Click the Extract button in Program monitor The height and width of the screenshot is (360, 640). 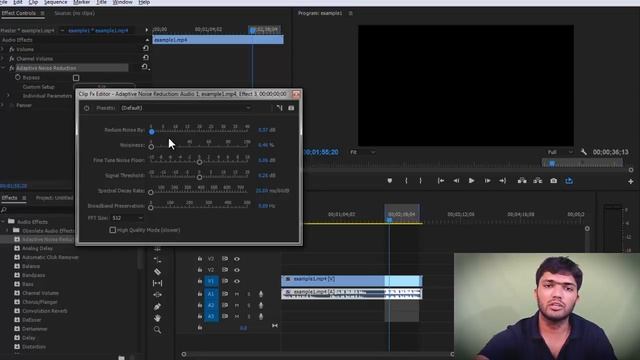(x=538, y=180)
